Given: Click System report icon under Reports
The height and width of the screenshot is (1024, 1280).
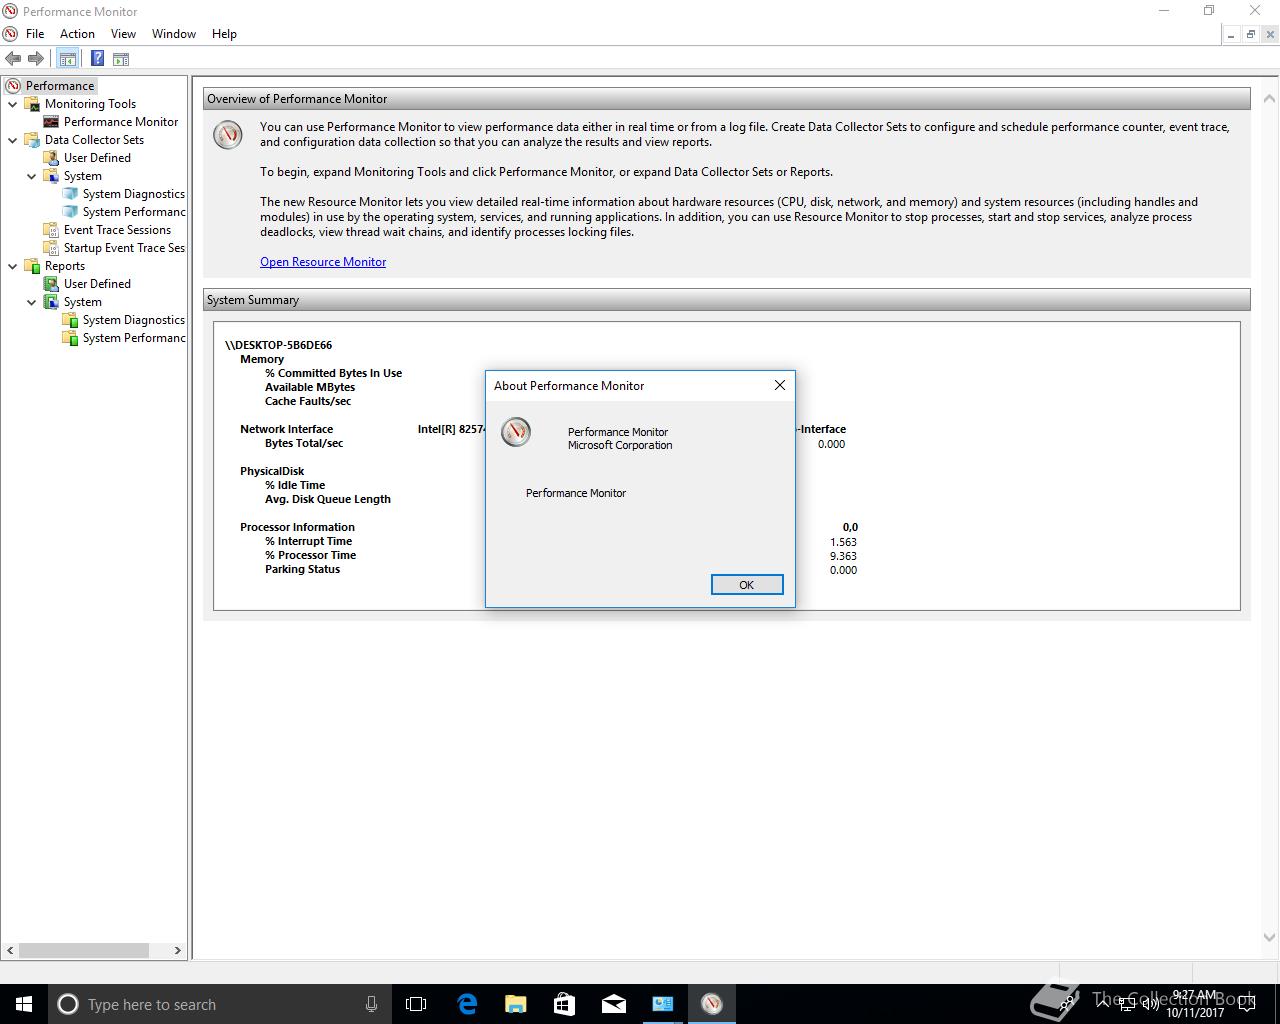Looking at the screenshot, I should click(x=51, y=302).
